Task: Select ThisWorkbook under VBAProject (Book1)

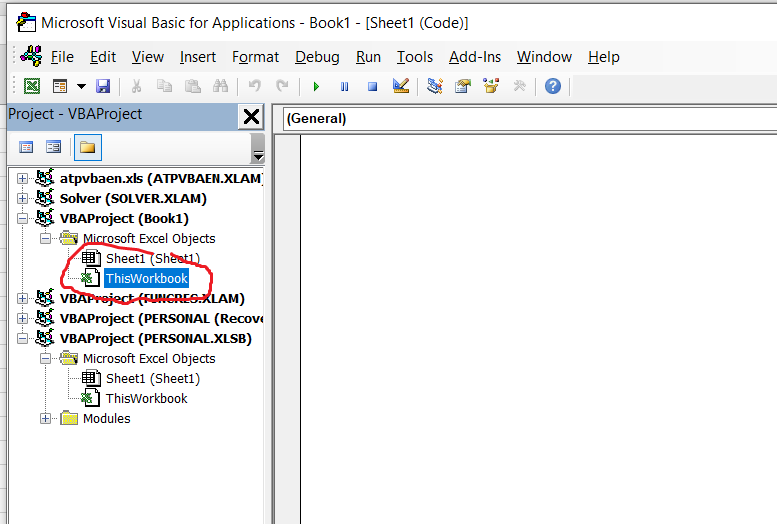Action: point(147,279)
